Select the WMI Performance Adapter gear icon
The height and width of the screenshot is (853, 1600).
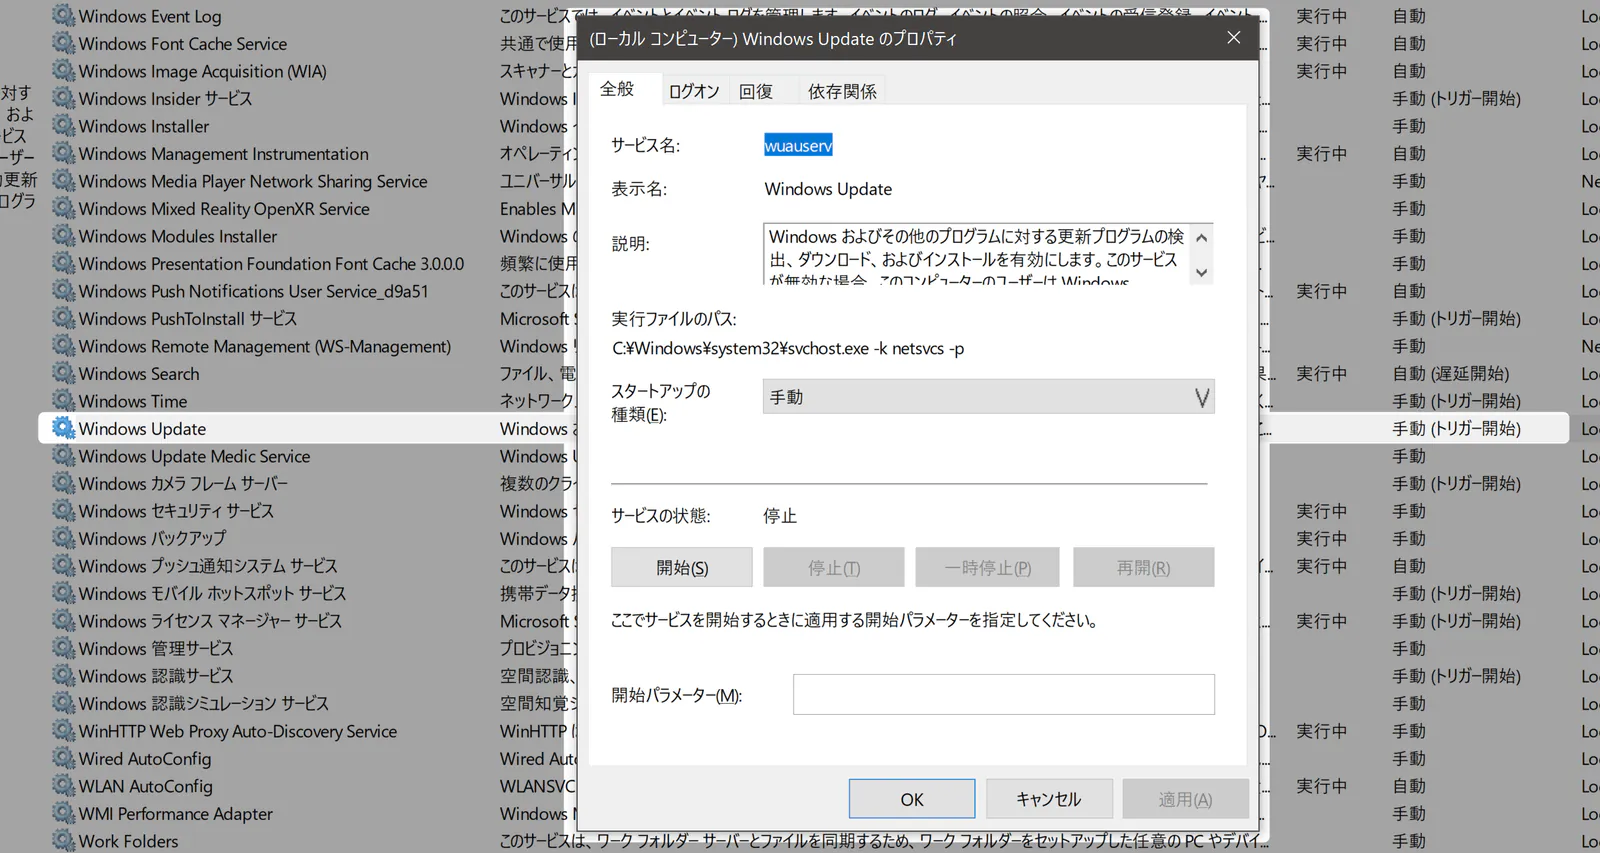(63, 814)
